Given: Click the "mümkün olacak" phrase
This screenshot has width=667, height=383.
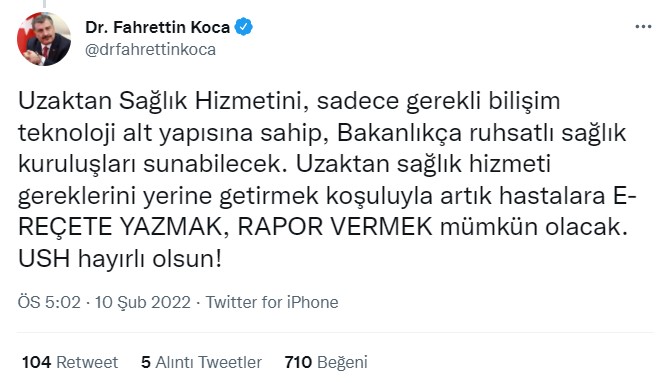Looking at the screenshot, I should click(x=533, y=226).
